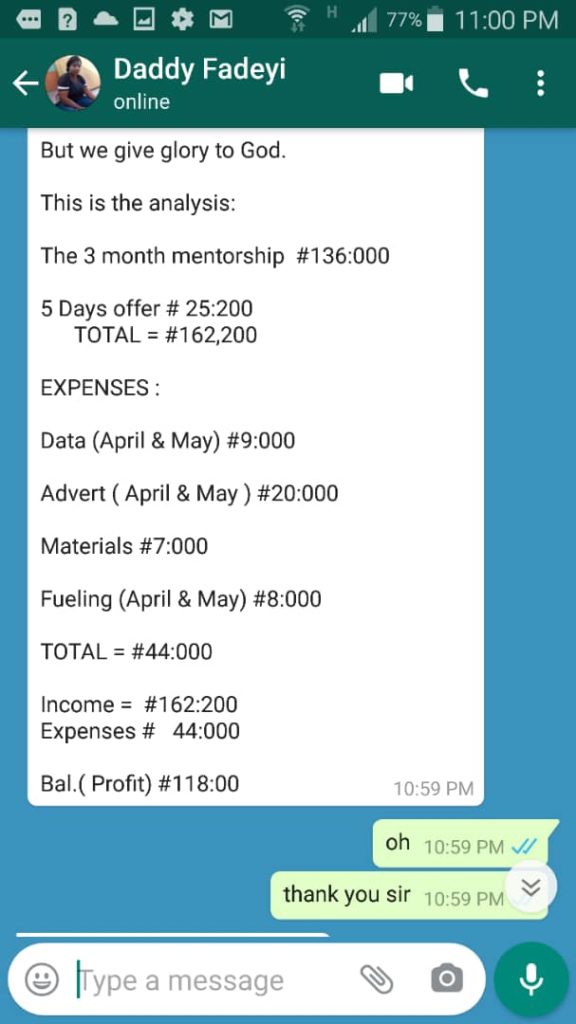Screen dimensions: 576x1024
Task: Open the camera from message bar
Action: [447, 979]
